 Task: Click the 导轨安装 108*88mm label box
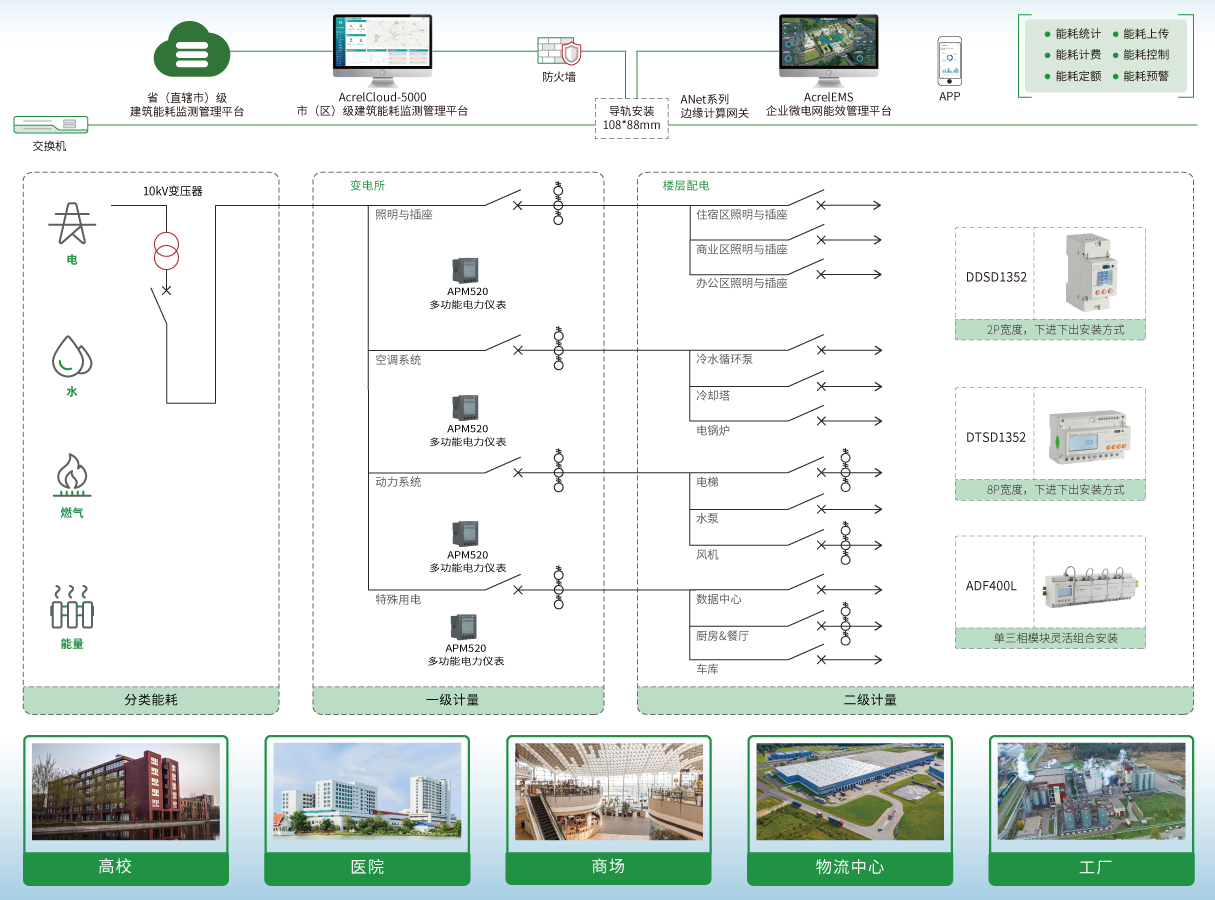pyautogui.click(x=631, y=118)
